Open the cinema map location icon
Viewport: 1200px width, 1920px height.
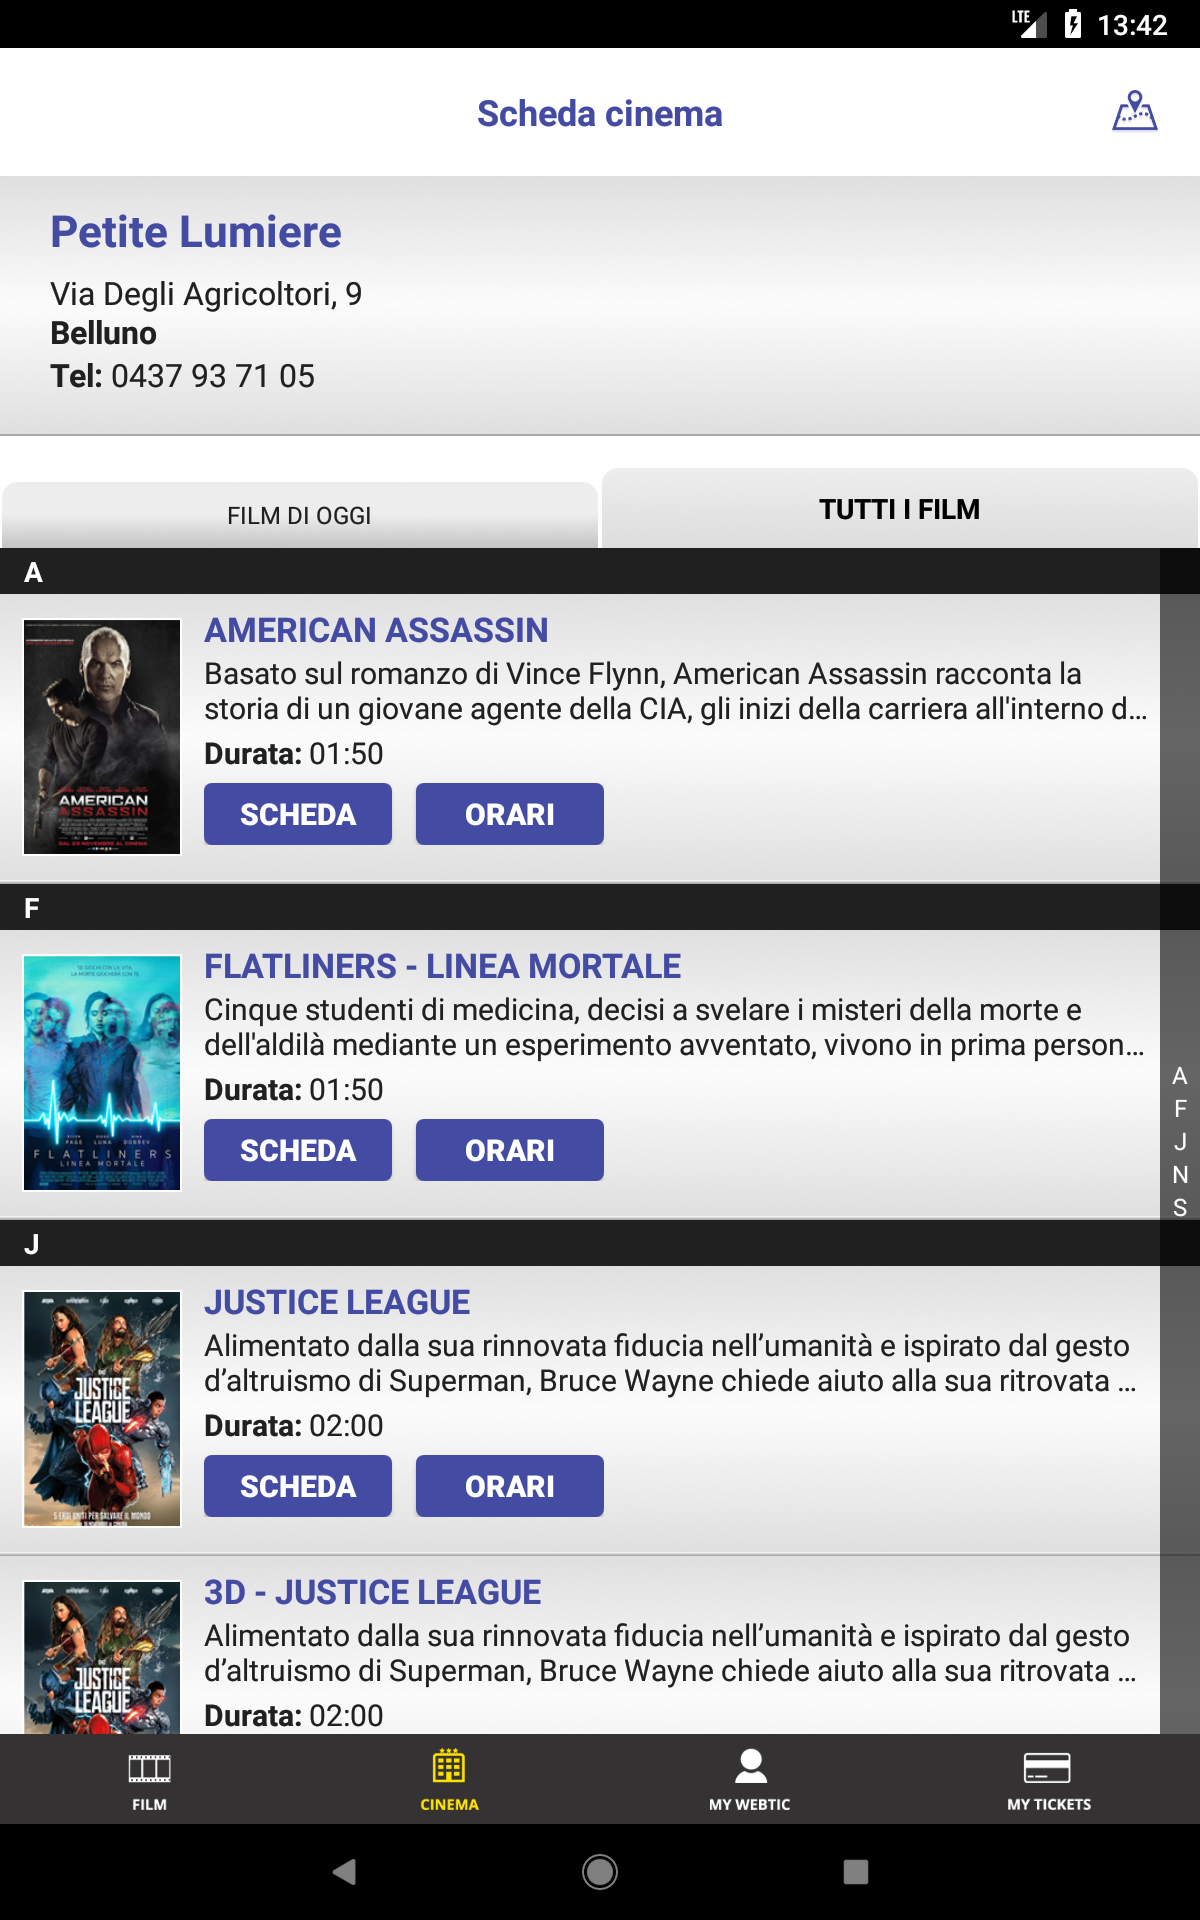[1135, 112]
